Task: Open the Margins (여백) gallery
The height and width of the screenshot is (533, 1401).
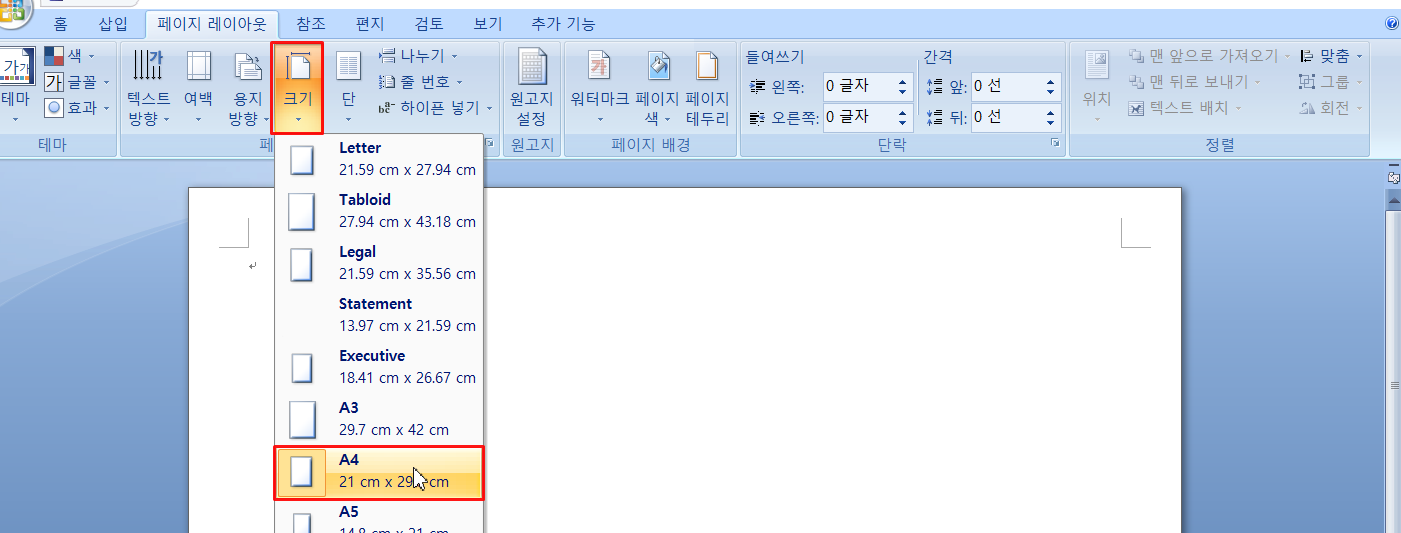Action: pos(198,88)
